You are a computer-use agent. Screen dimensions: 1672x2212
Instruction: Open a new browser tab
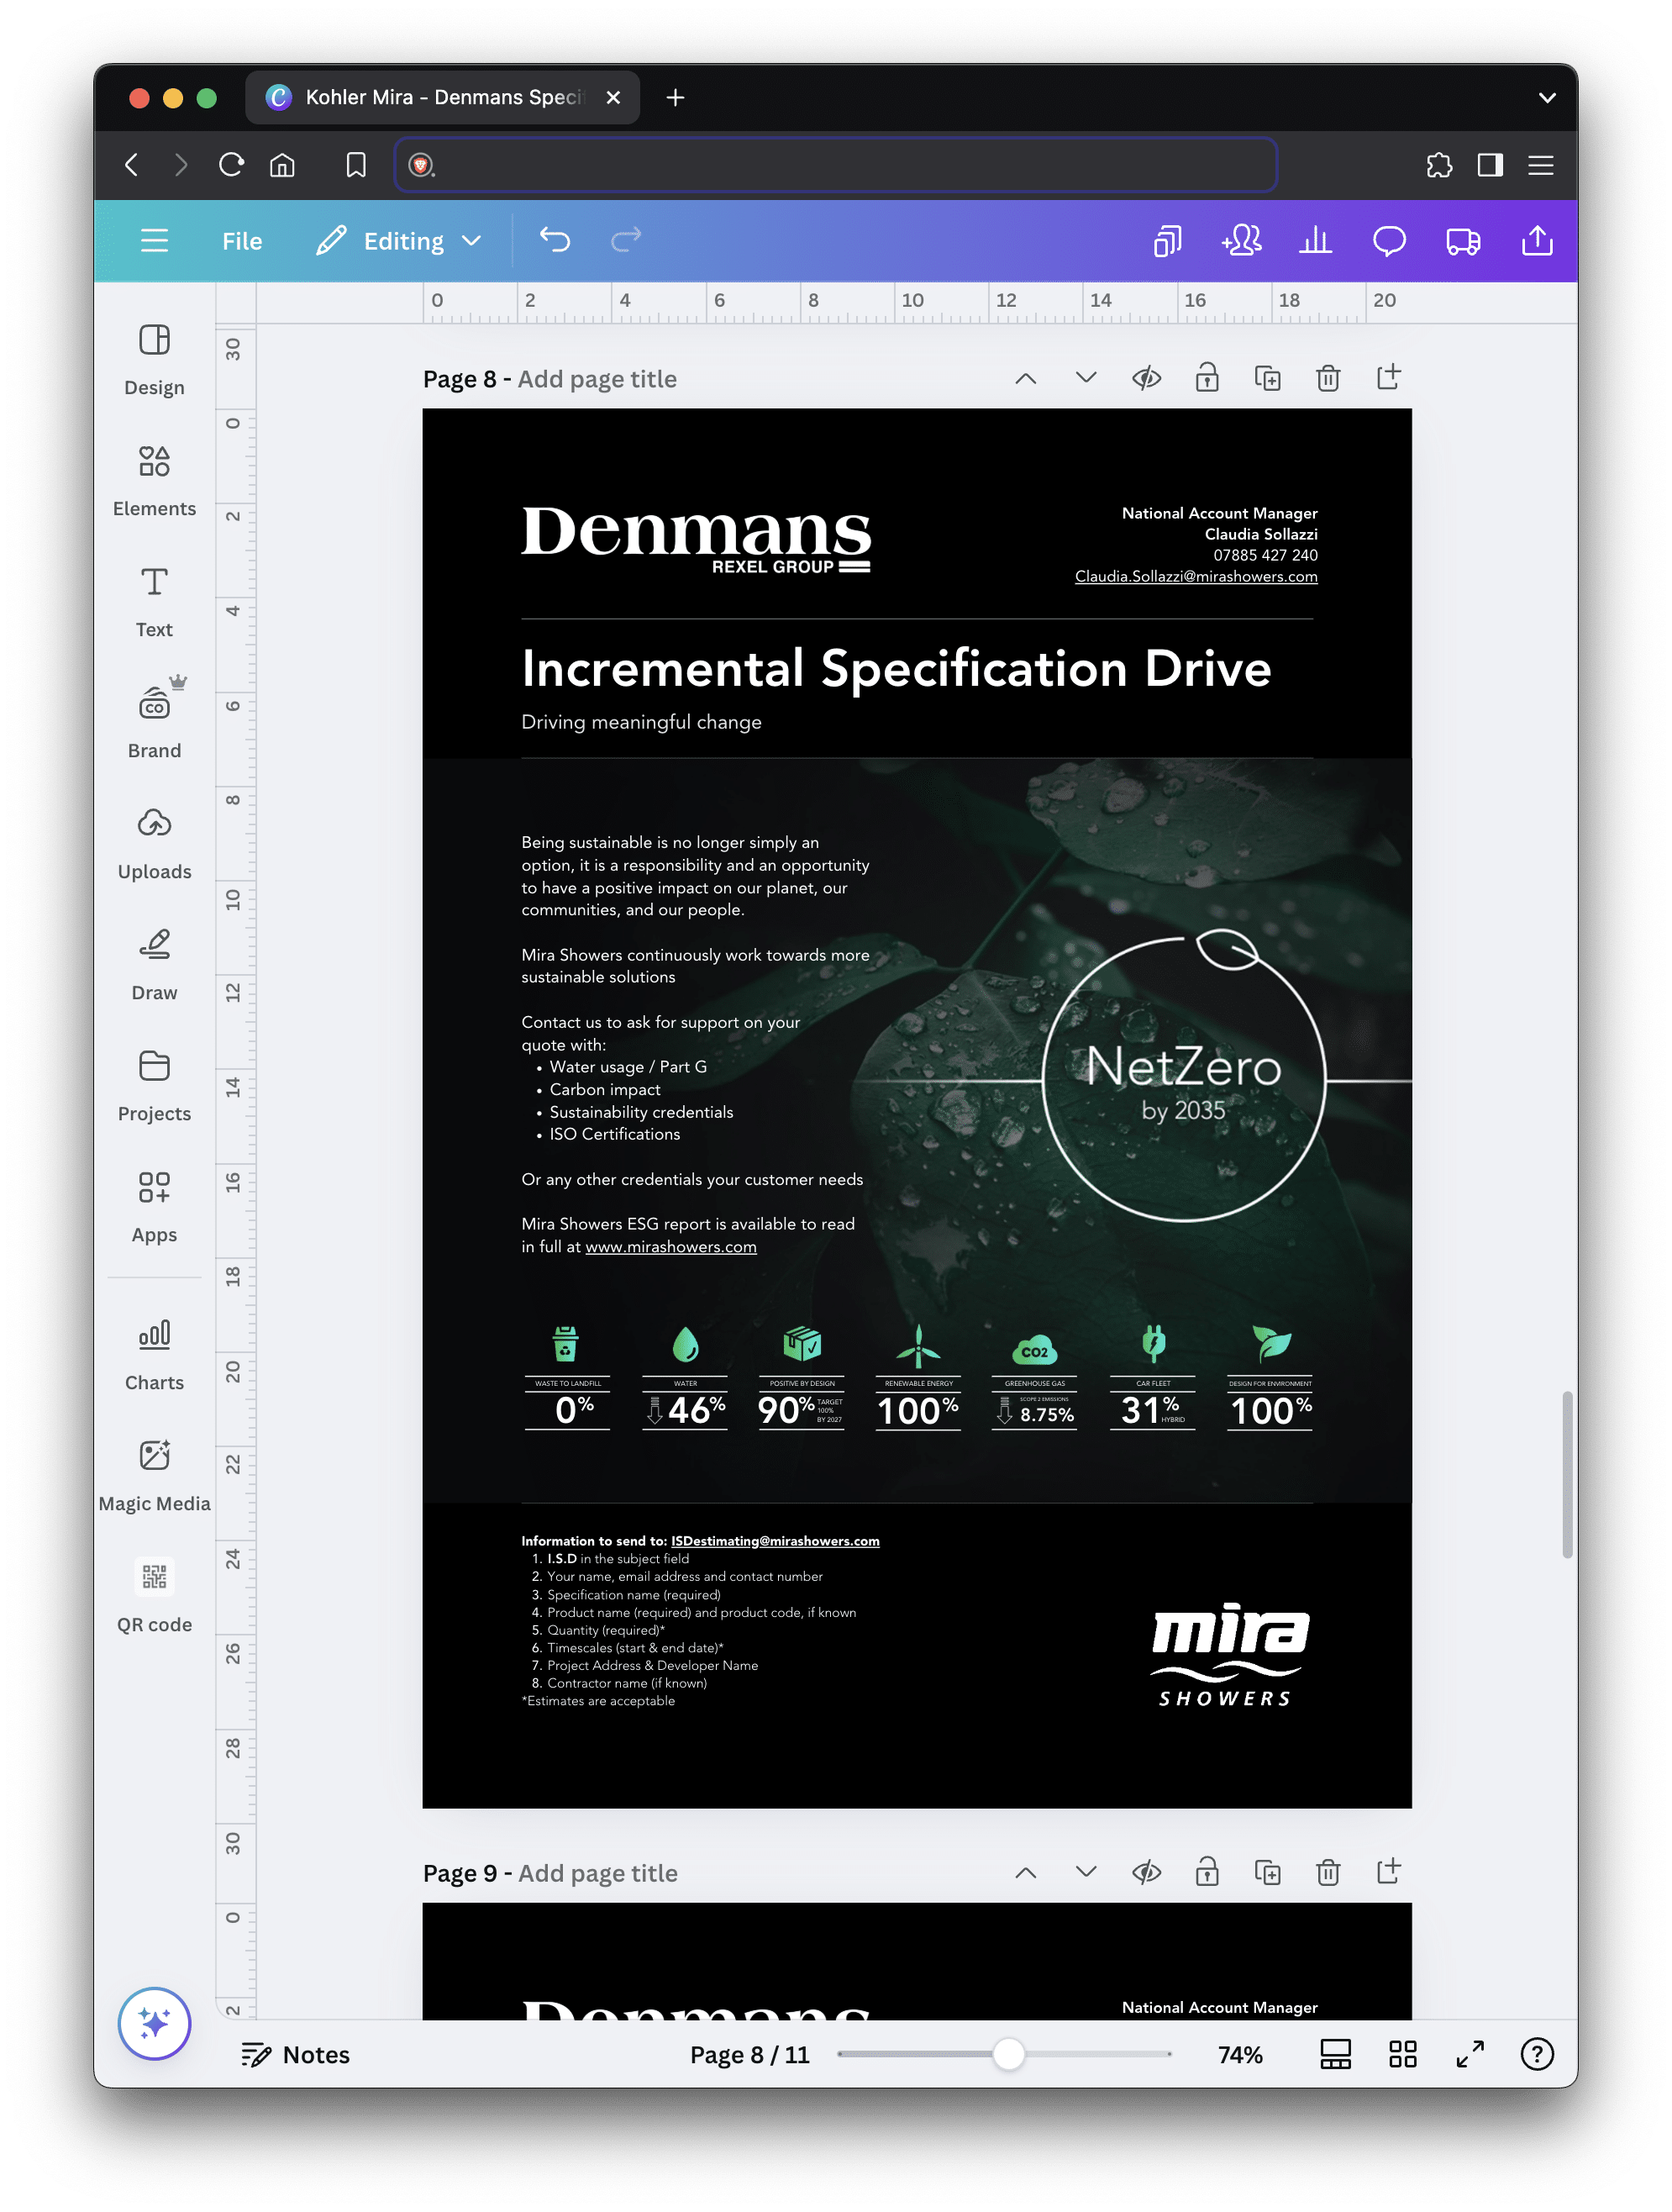tap(675, 97)
